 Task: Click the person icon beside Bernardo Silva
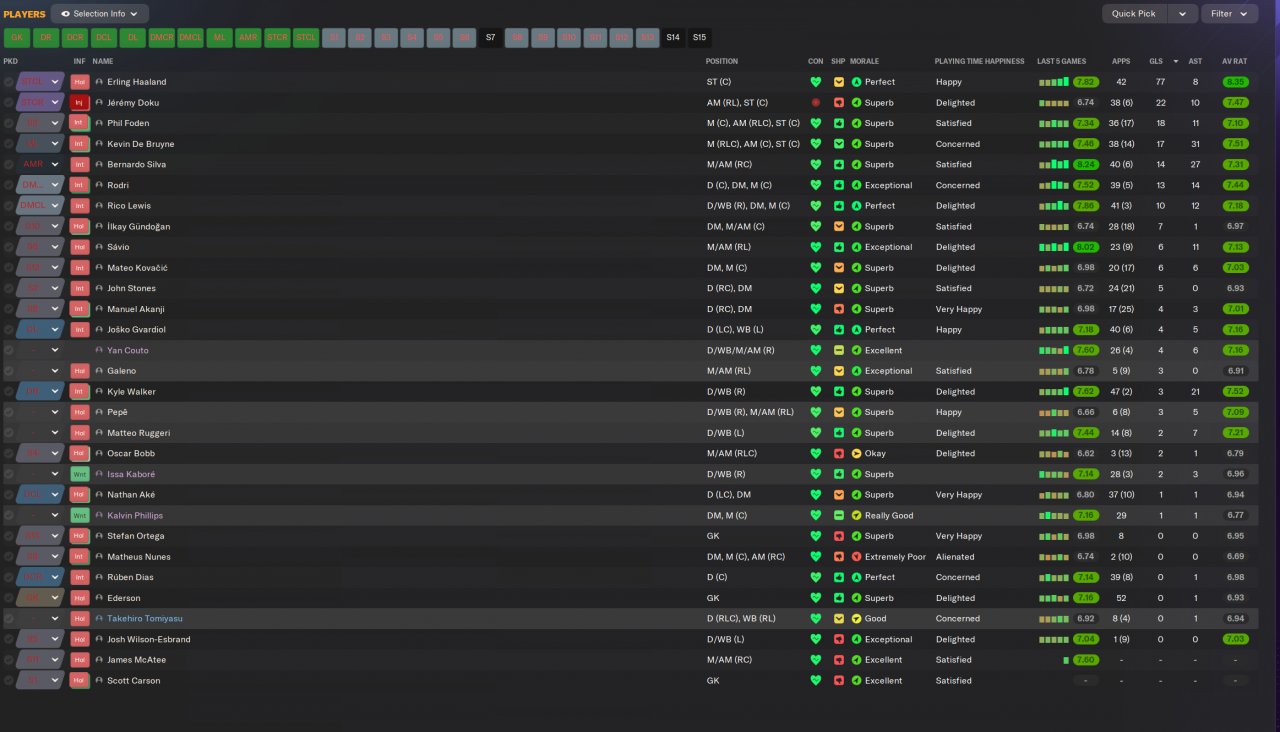(x=99, y=164)
